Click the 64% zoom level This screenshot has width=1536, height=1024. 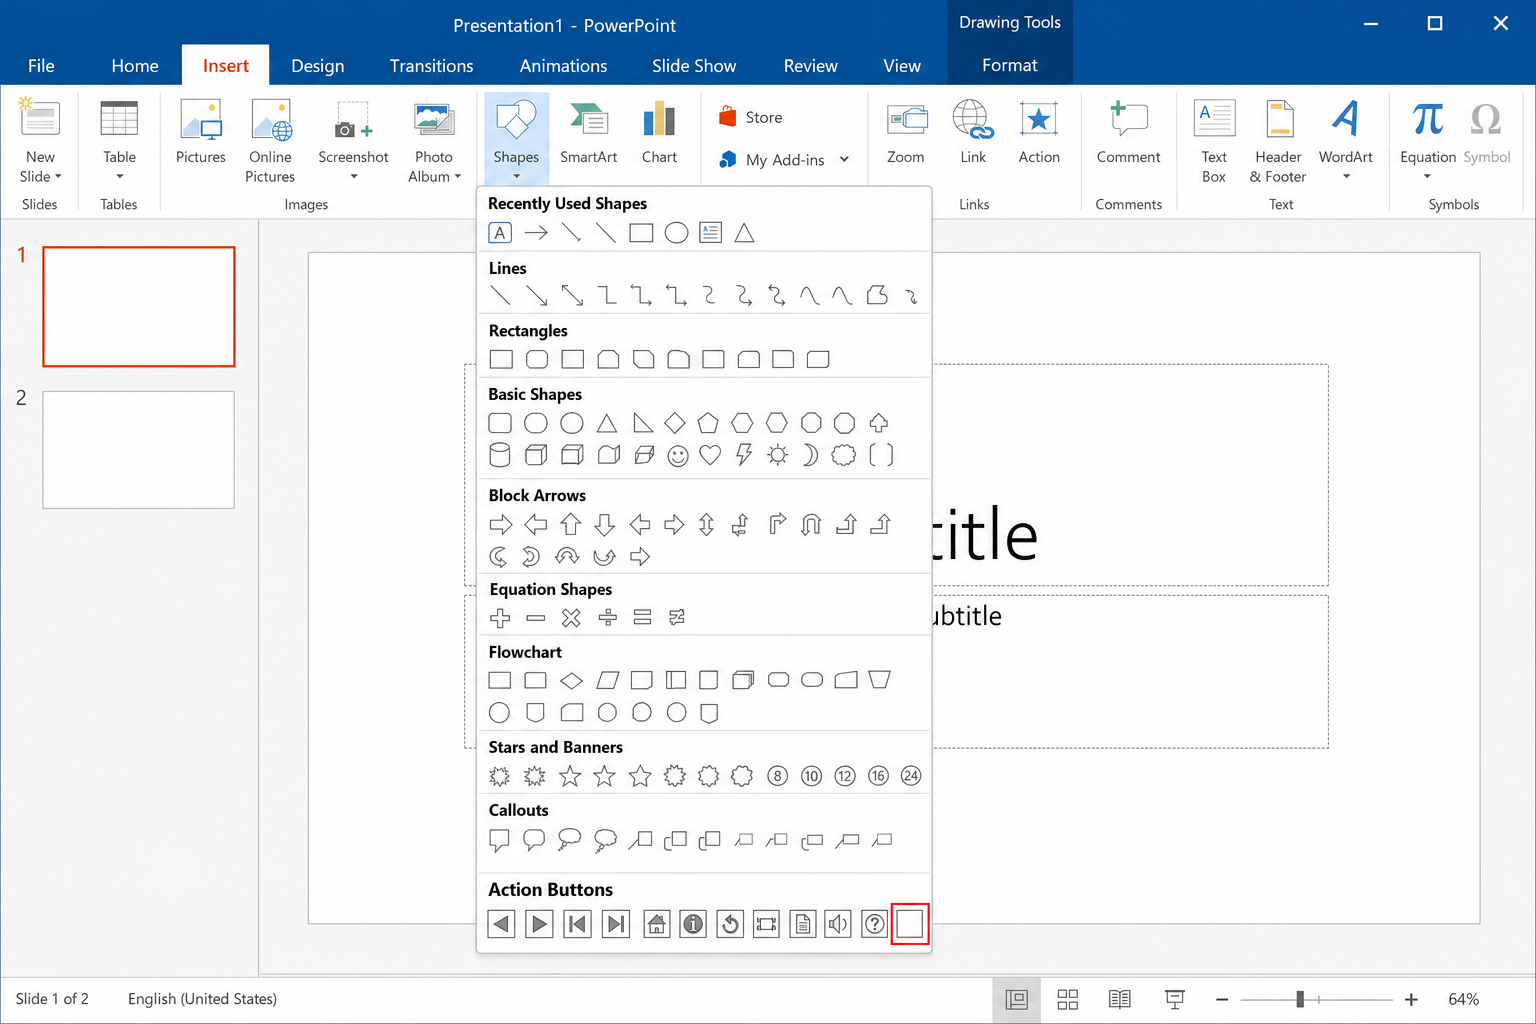1464,999
